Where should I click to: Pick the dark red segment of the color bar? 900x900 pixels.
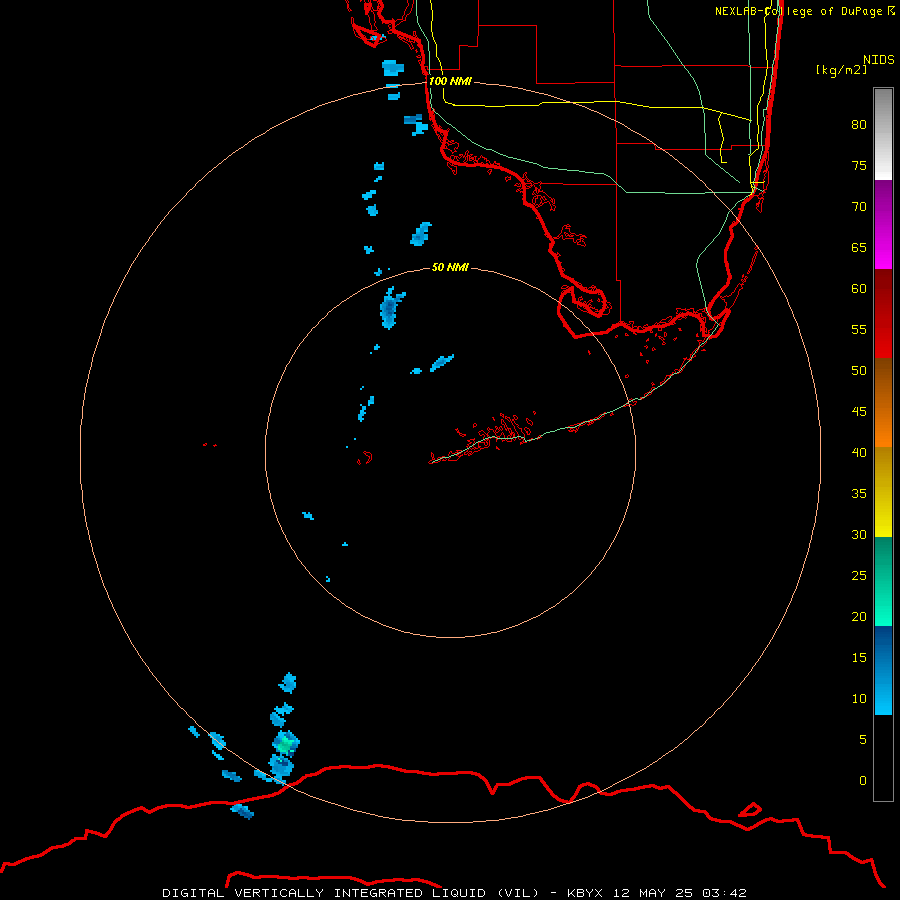click(883, 314)
